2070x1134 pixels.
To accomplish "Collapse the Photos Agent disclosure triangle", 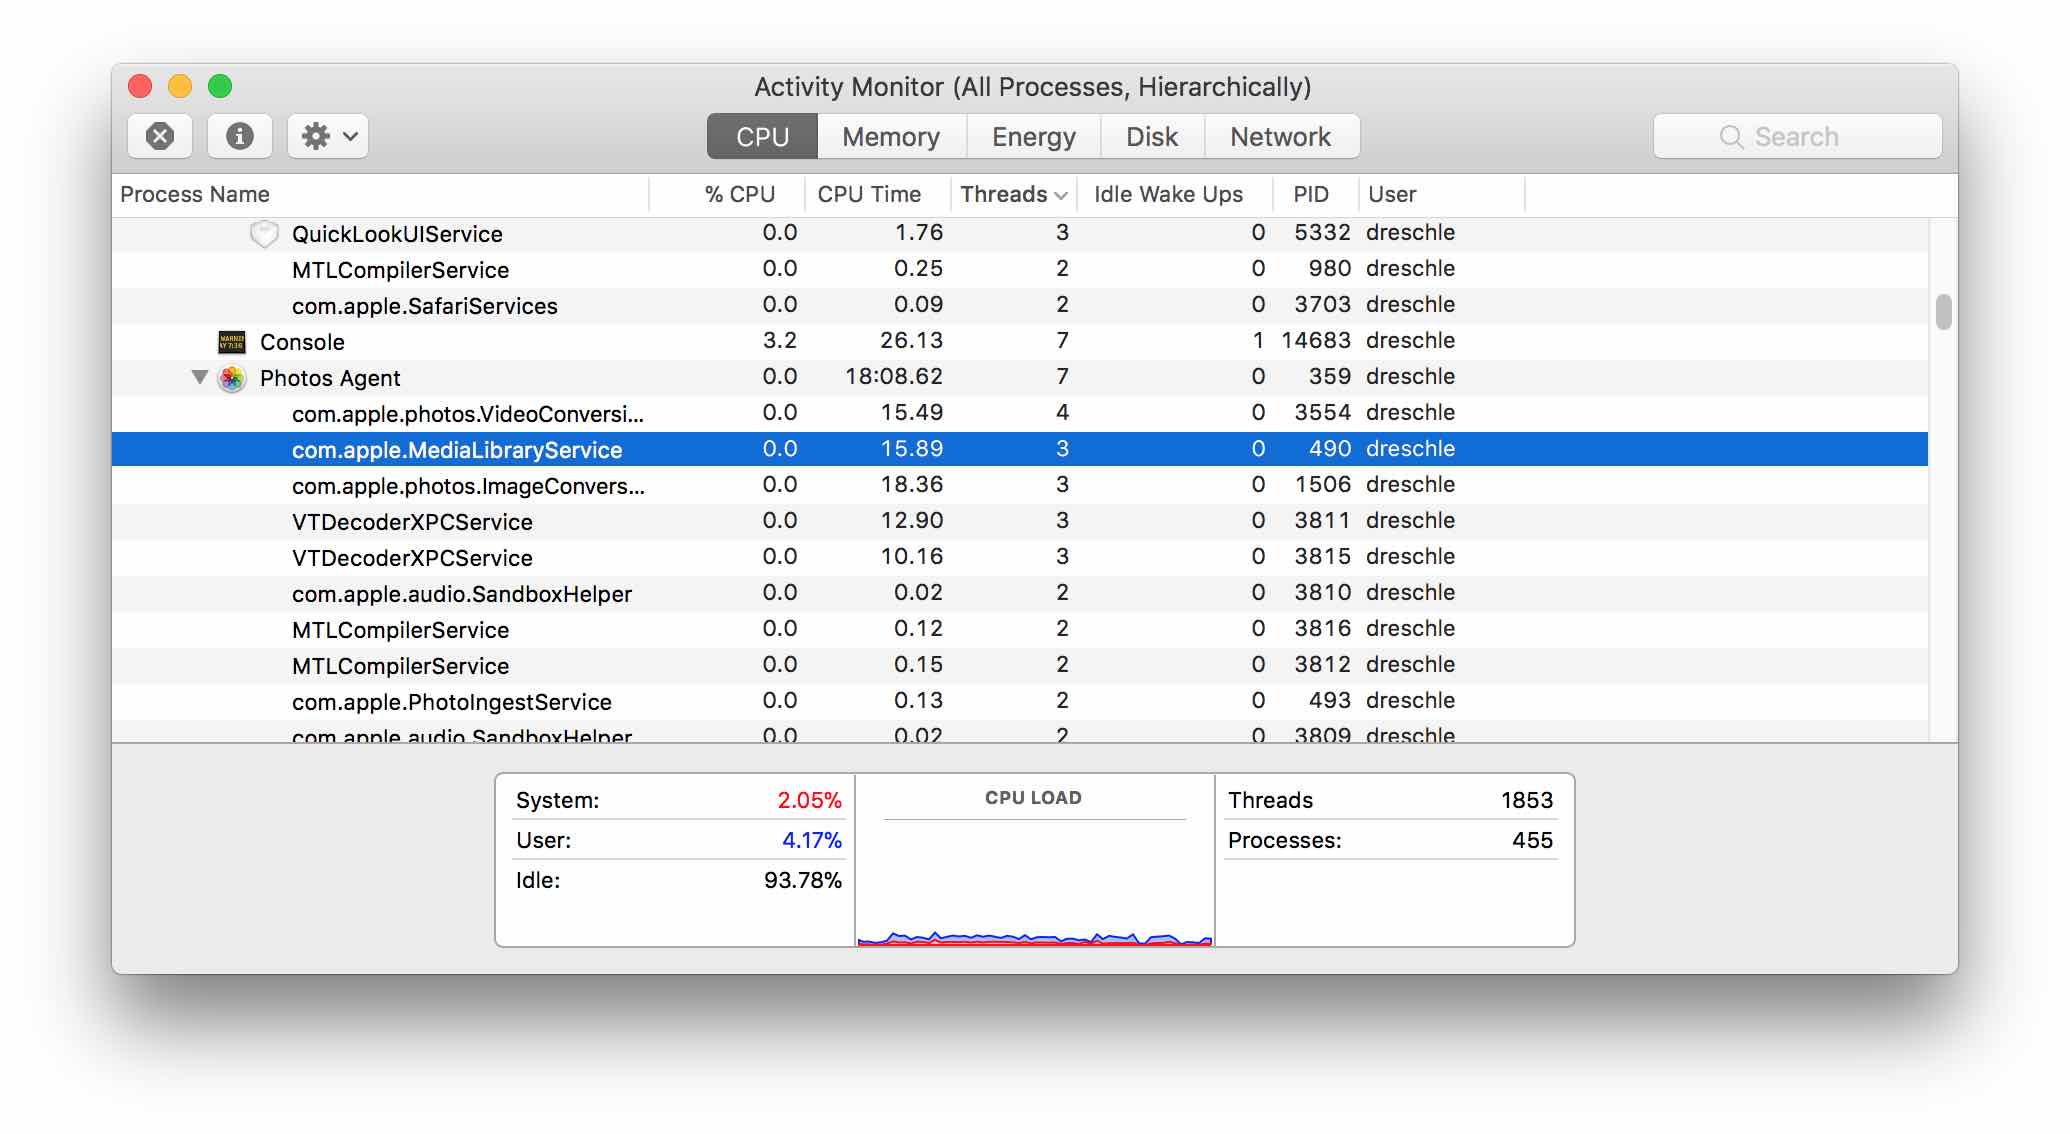I will pyautogui.click(x=199, y=377).
